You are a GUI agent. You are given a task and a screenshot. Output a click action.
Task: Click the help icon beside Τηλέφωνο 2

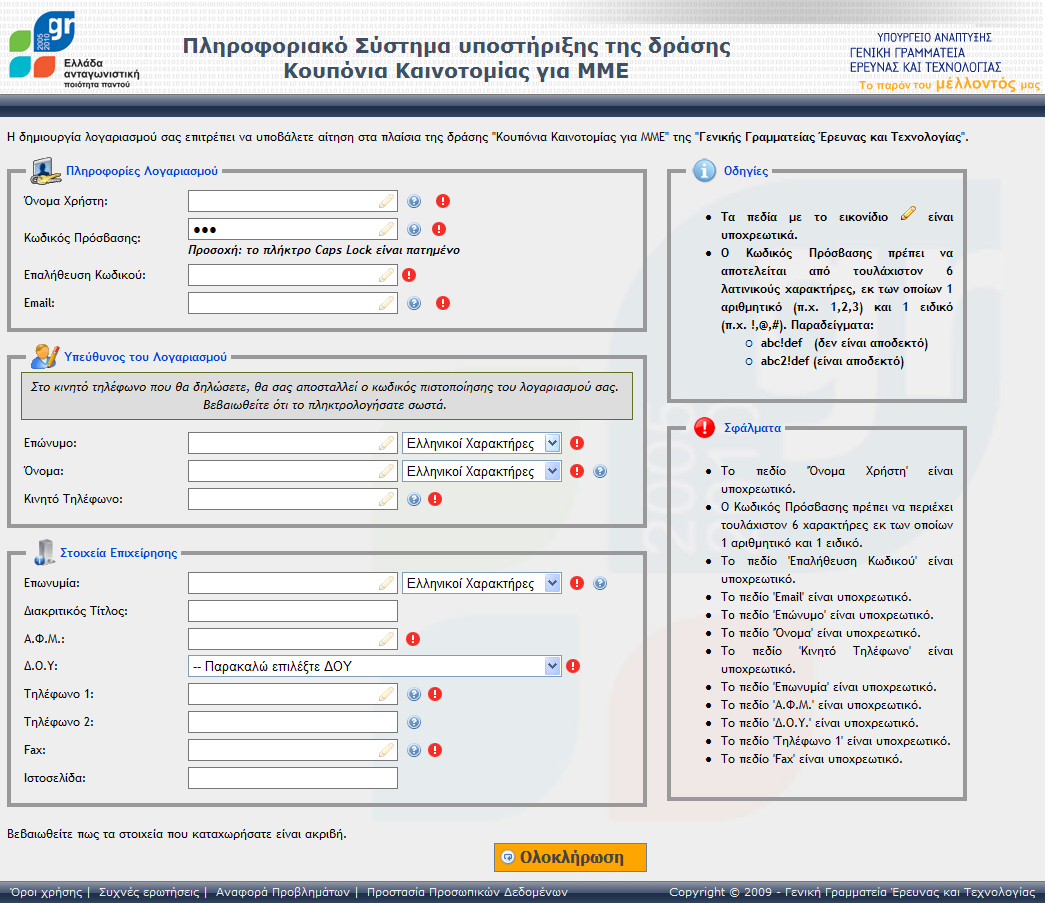[x=414, y=722]
